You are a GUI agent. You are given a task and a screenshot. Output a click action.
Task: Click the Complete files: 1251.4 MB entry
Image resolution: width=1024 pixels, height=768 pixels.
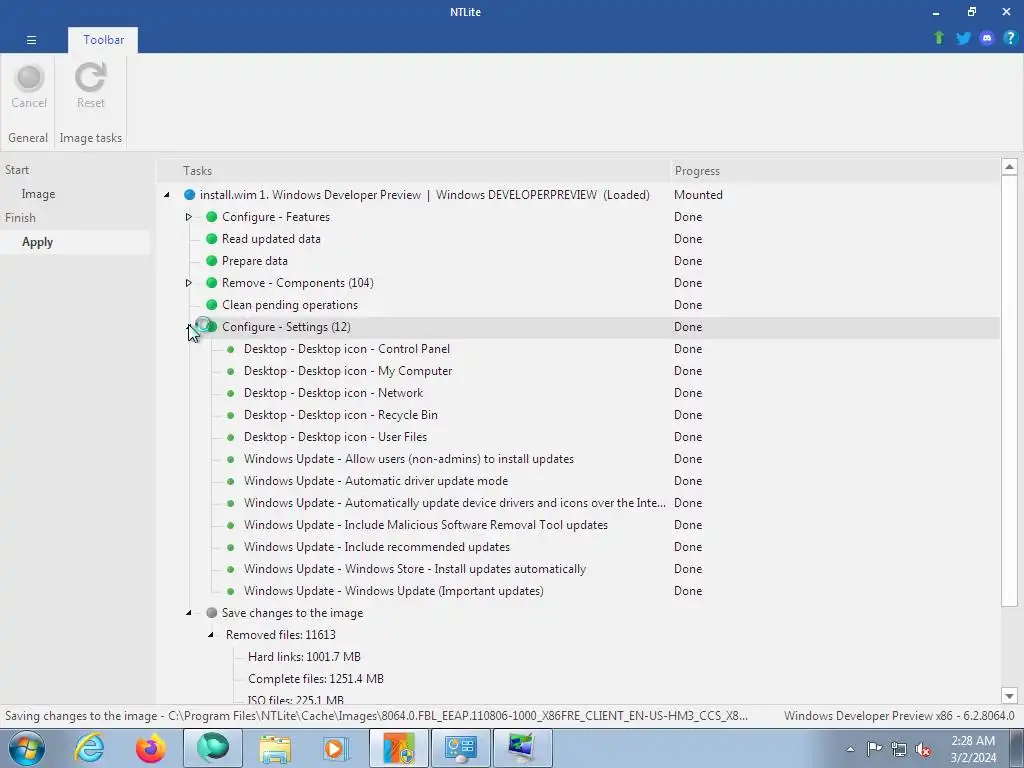pyautogui.click(x=315, y=679)
